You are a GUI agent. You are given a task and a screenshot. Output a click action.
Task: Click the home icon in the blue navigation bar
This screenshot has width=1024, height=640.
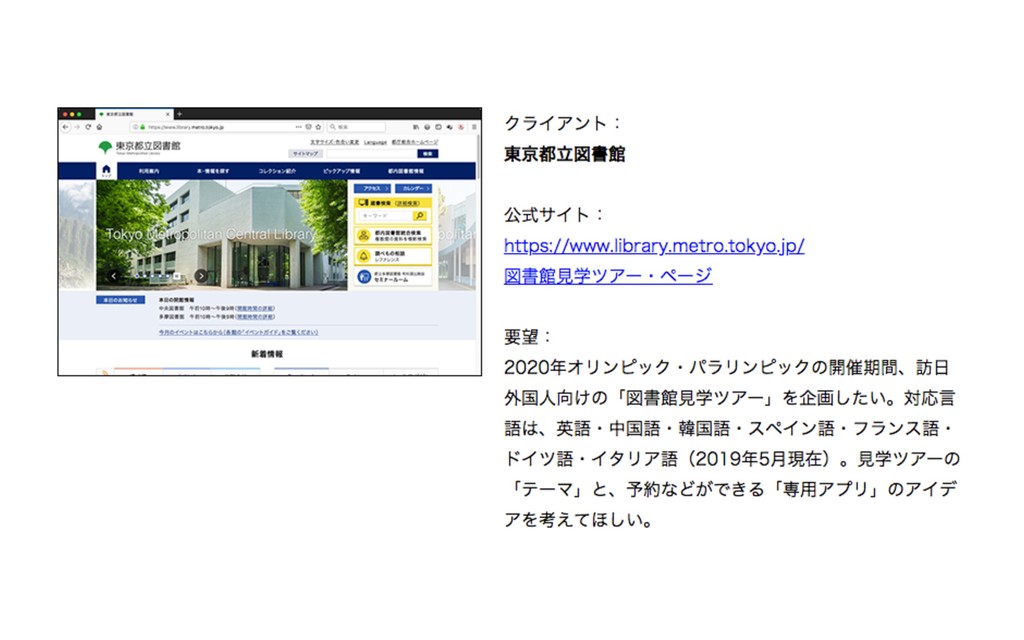pyautogui.click(x=106, y=170)
